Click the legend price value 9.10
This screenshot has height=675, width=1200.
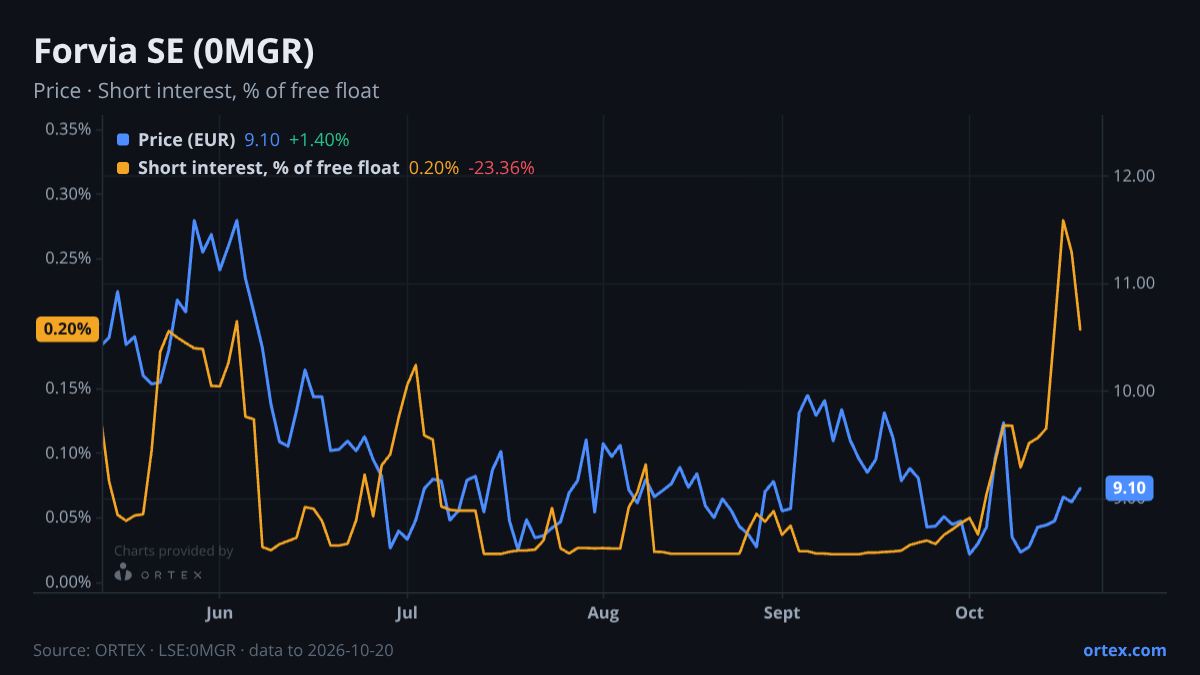(262, 140)
